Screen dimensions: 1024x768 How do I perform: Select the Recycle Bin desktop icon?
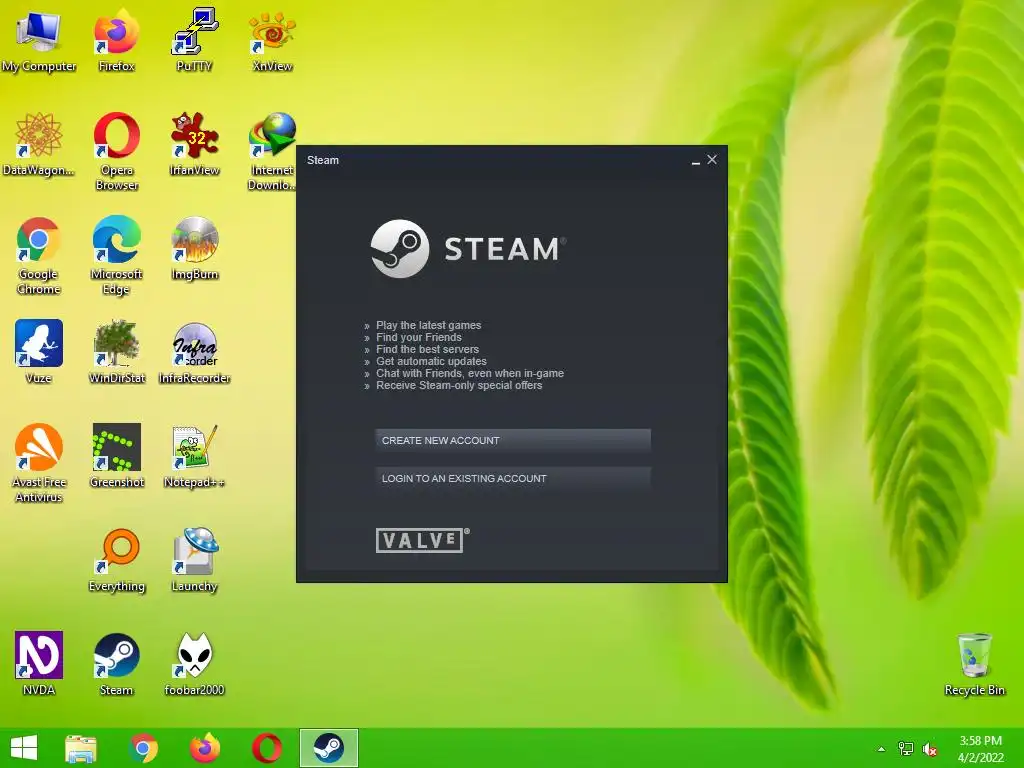click(x=974, y=664)
